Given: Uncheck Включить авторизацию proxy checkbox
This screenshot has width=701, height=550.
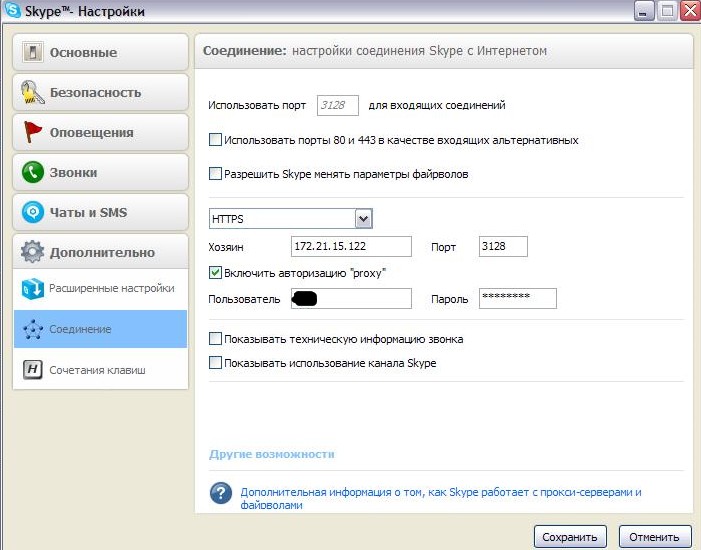Looking at the screenshot, I should pyautogui.click(x=215, y=272).
